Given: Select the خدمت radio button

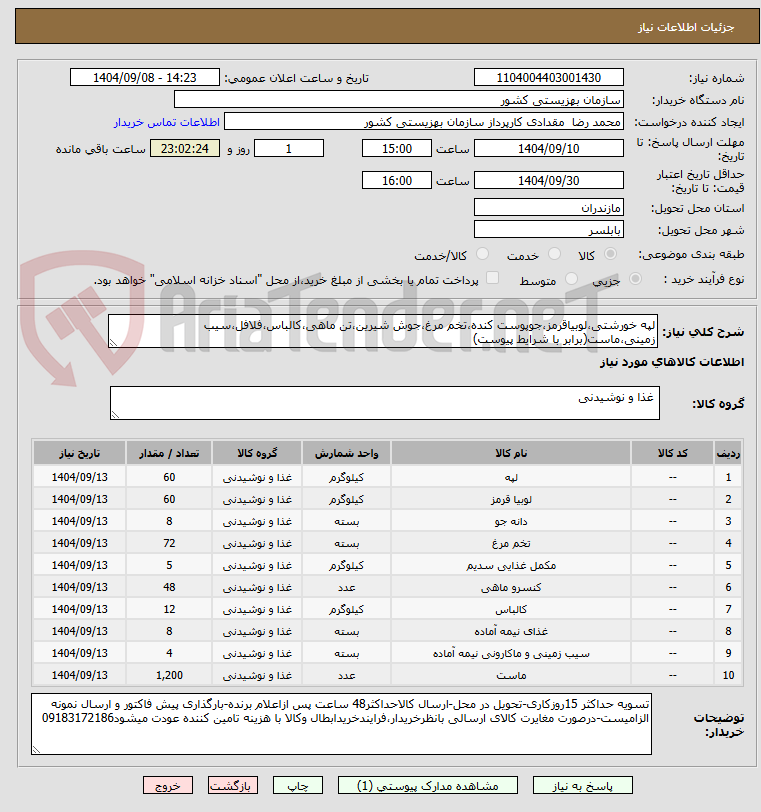Looking at the screenshot, I should pos(554,254).
